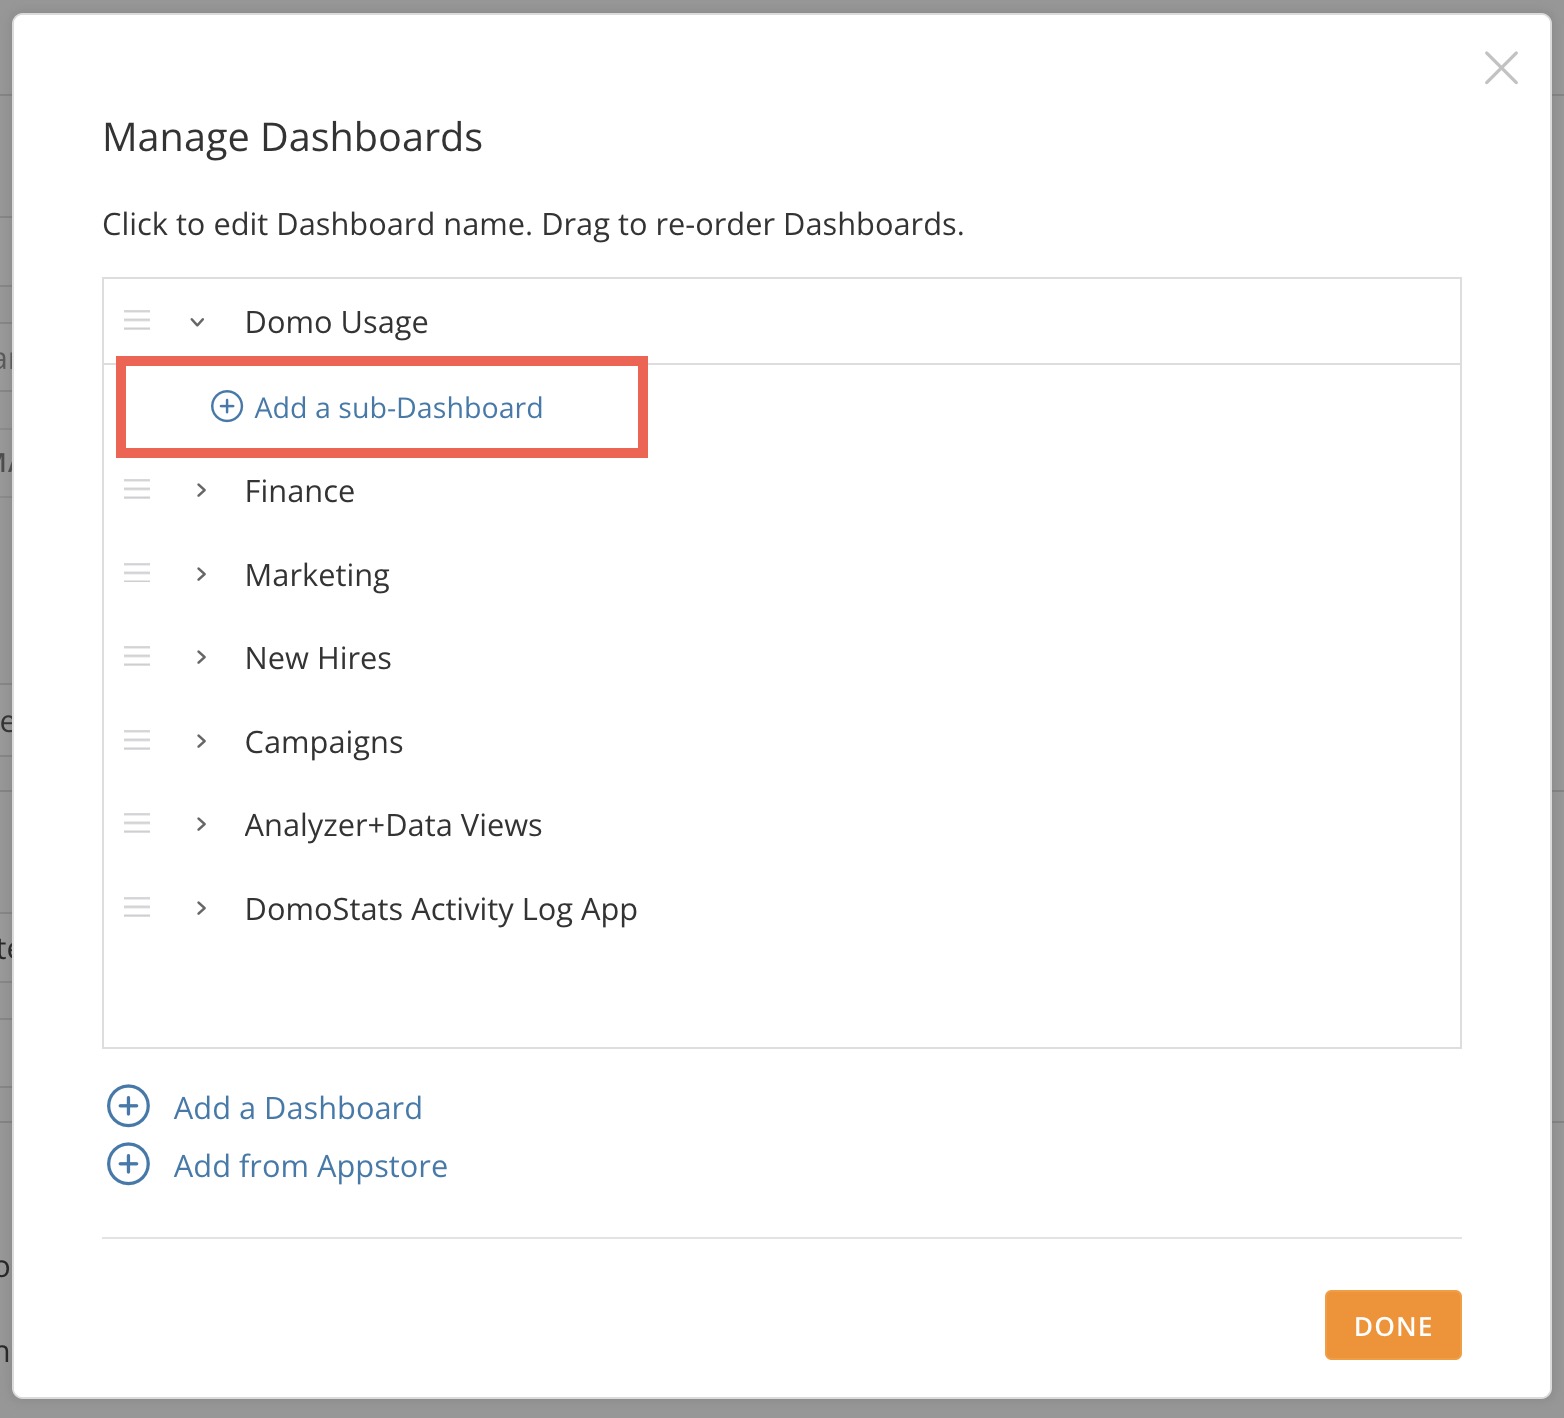
Task: Expand the Finance dashboard
Action: 201,490
